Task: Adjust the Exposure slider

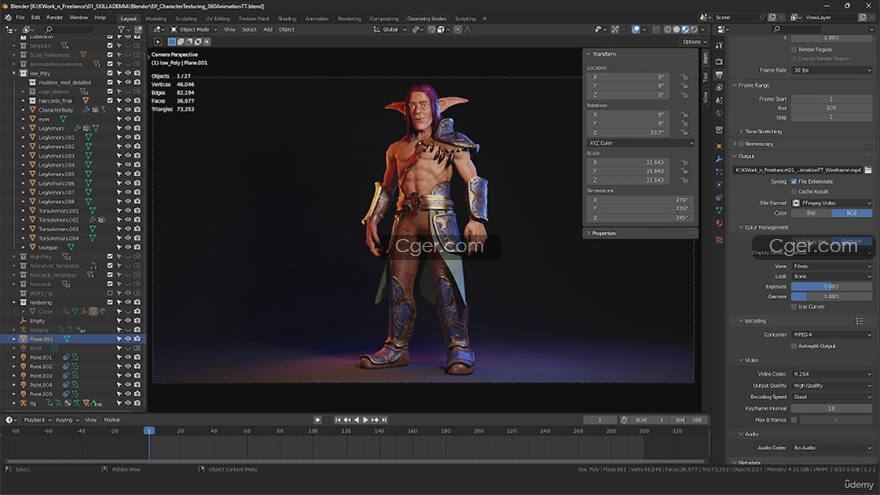Action: 832,286
